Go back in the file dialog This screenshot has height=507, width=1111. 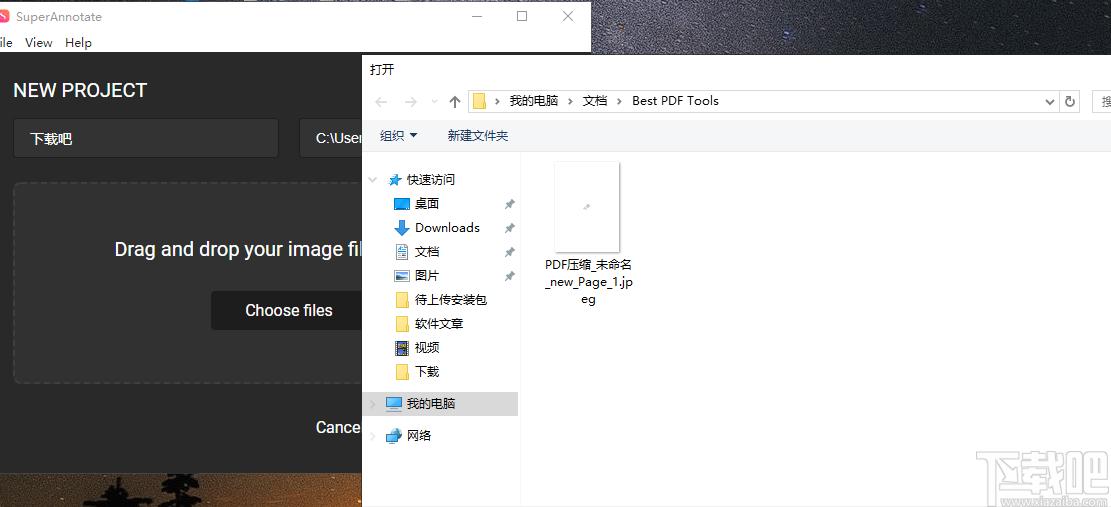coord(381,101)
